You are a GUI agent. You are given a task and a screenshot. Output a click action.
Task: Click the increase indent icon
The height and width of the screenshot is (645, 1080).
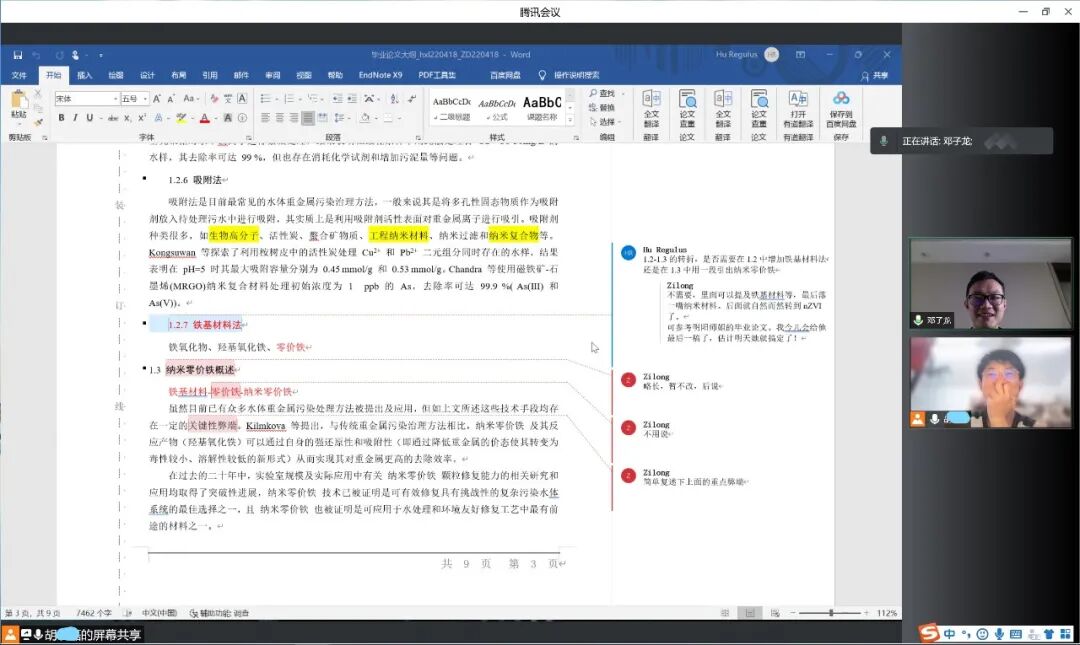point(352,99)
